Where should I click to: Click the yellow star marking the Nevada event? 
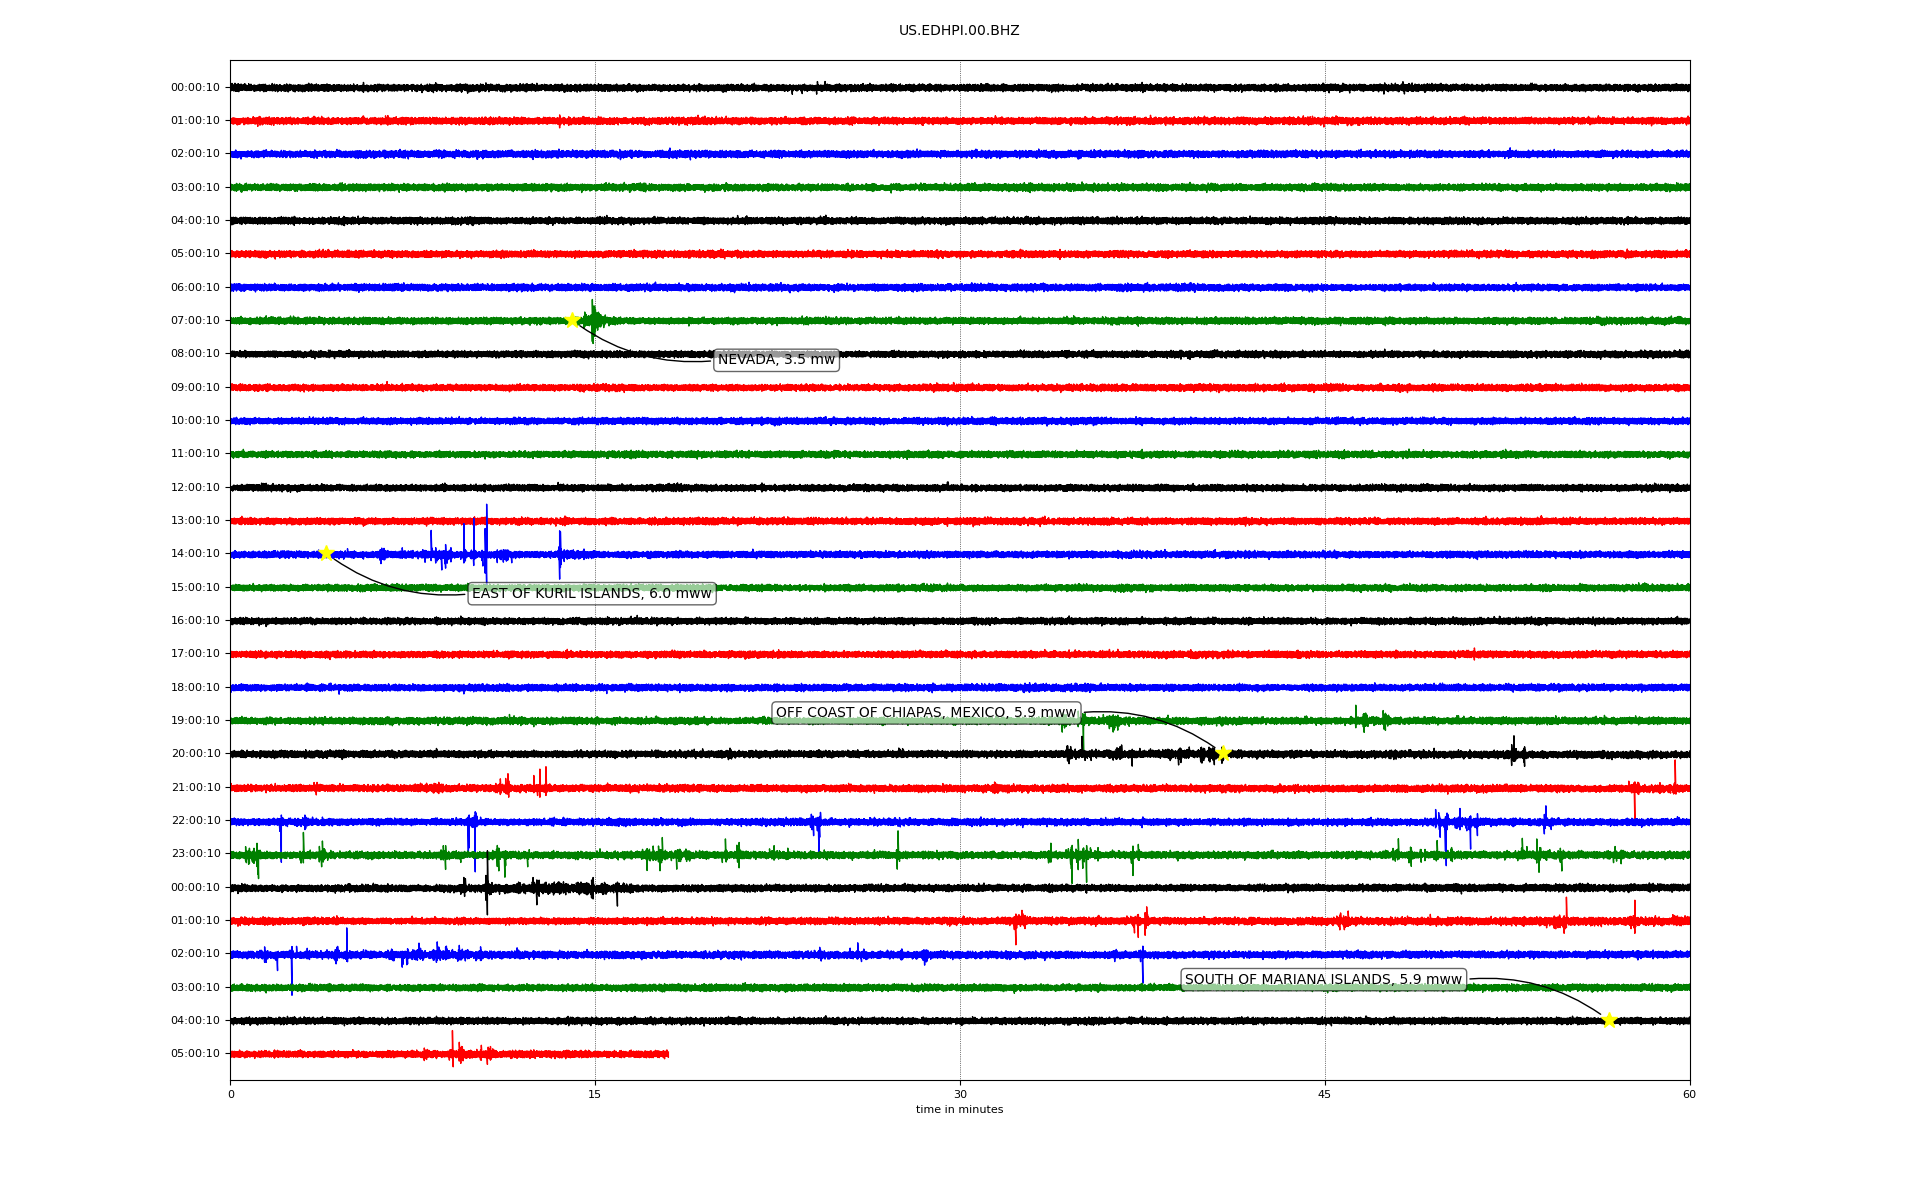coord(572,320)
